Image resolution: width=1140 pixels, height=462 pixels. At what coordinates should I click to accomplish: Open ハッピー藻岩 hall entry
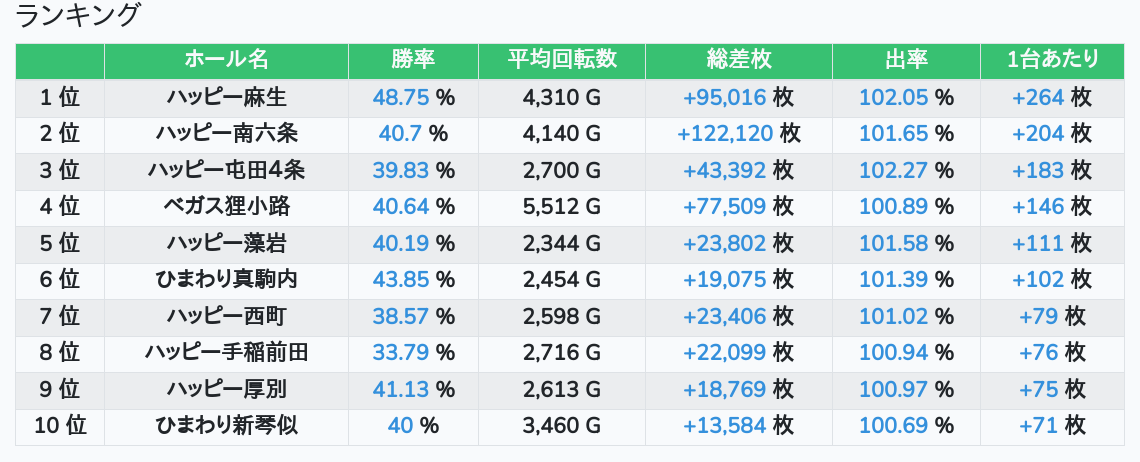[x=226, y=243]
